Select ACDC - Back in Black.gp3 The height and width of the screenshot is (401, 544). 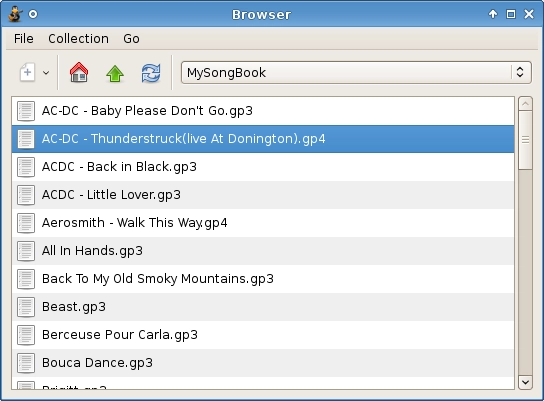[x=263, y=167]
